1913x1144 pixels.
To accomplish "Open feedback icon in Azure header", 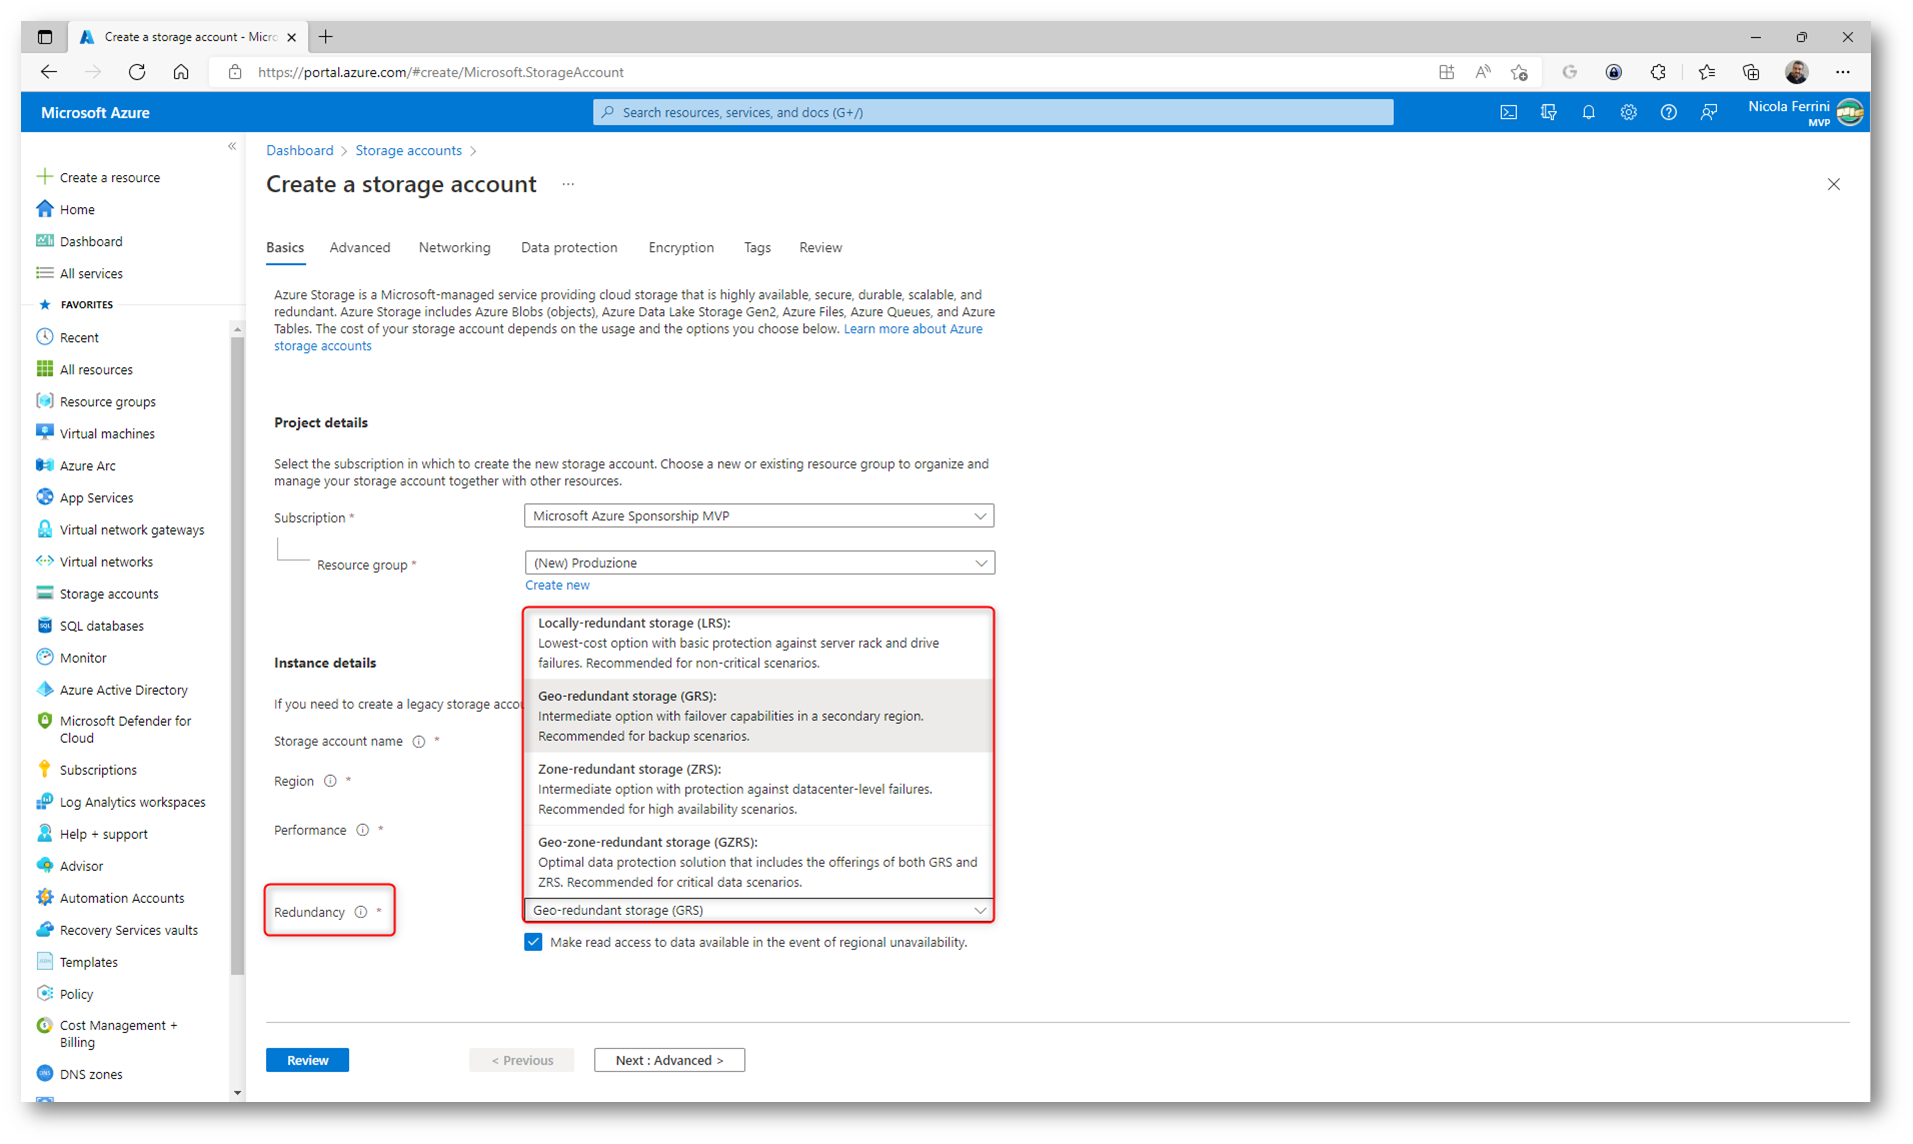I will pyautogui.click(x=1708, y=113).
